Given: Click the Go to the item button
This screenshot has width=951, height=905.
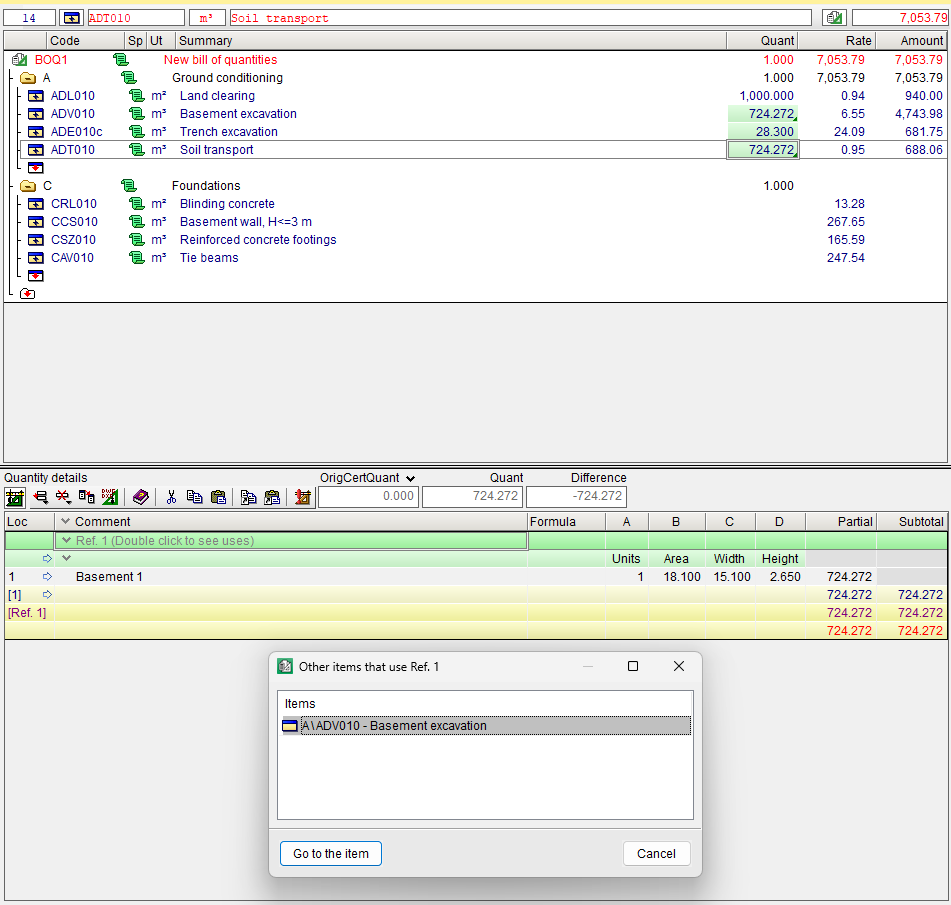Looking at the screenshot, I should 331,853.
